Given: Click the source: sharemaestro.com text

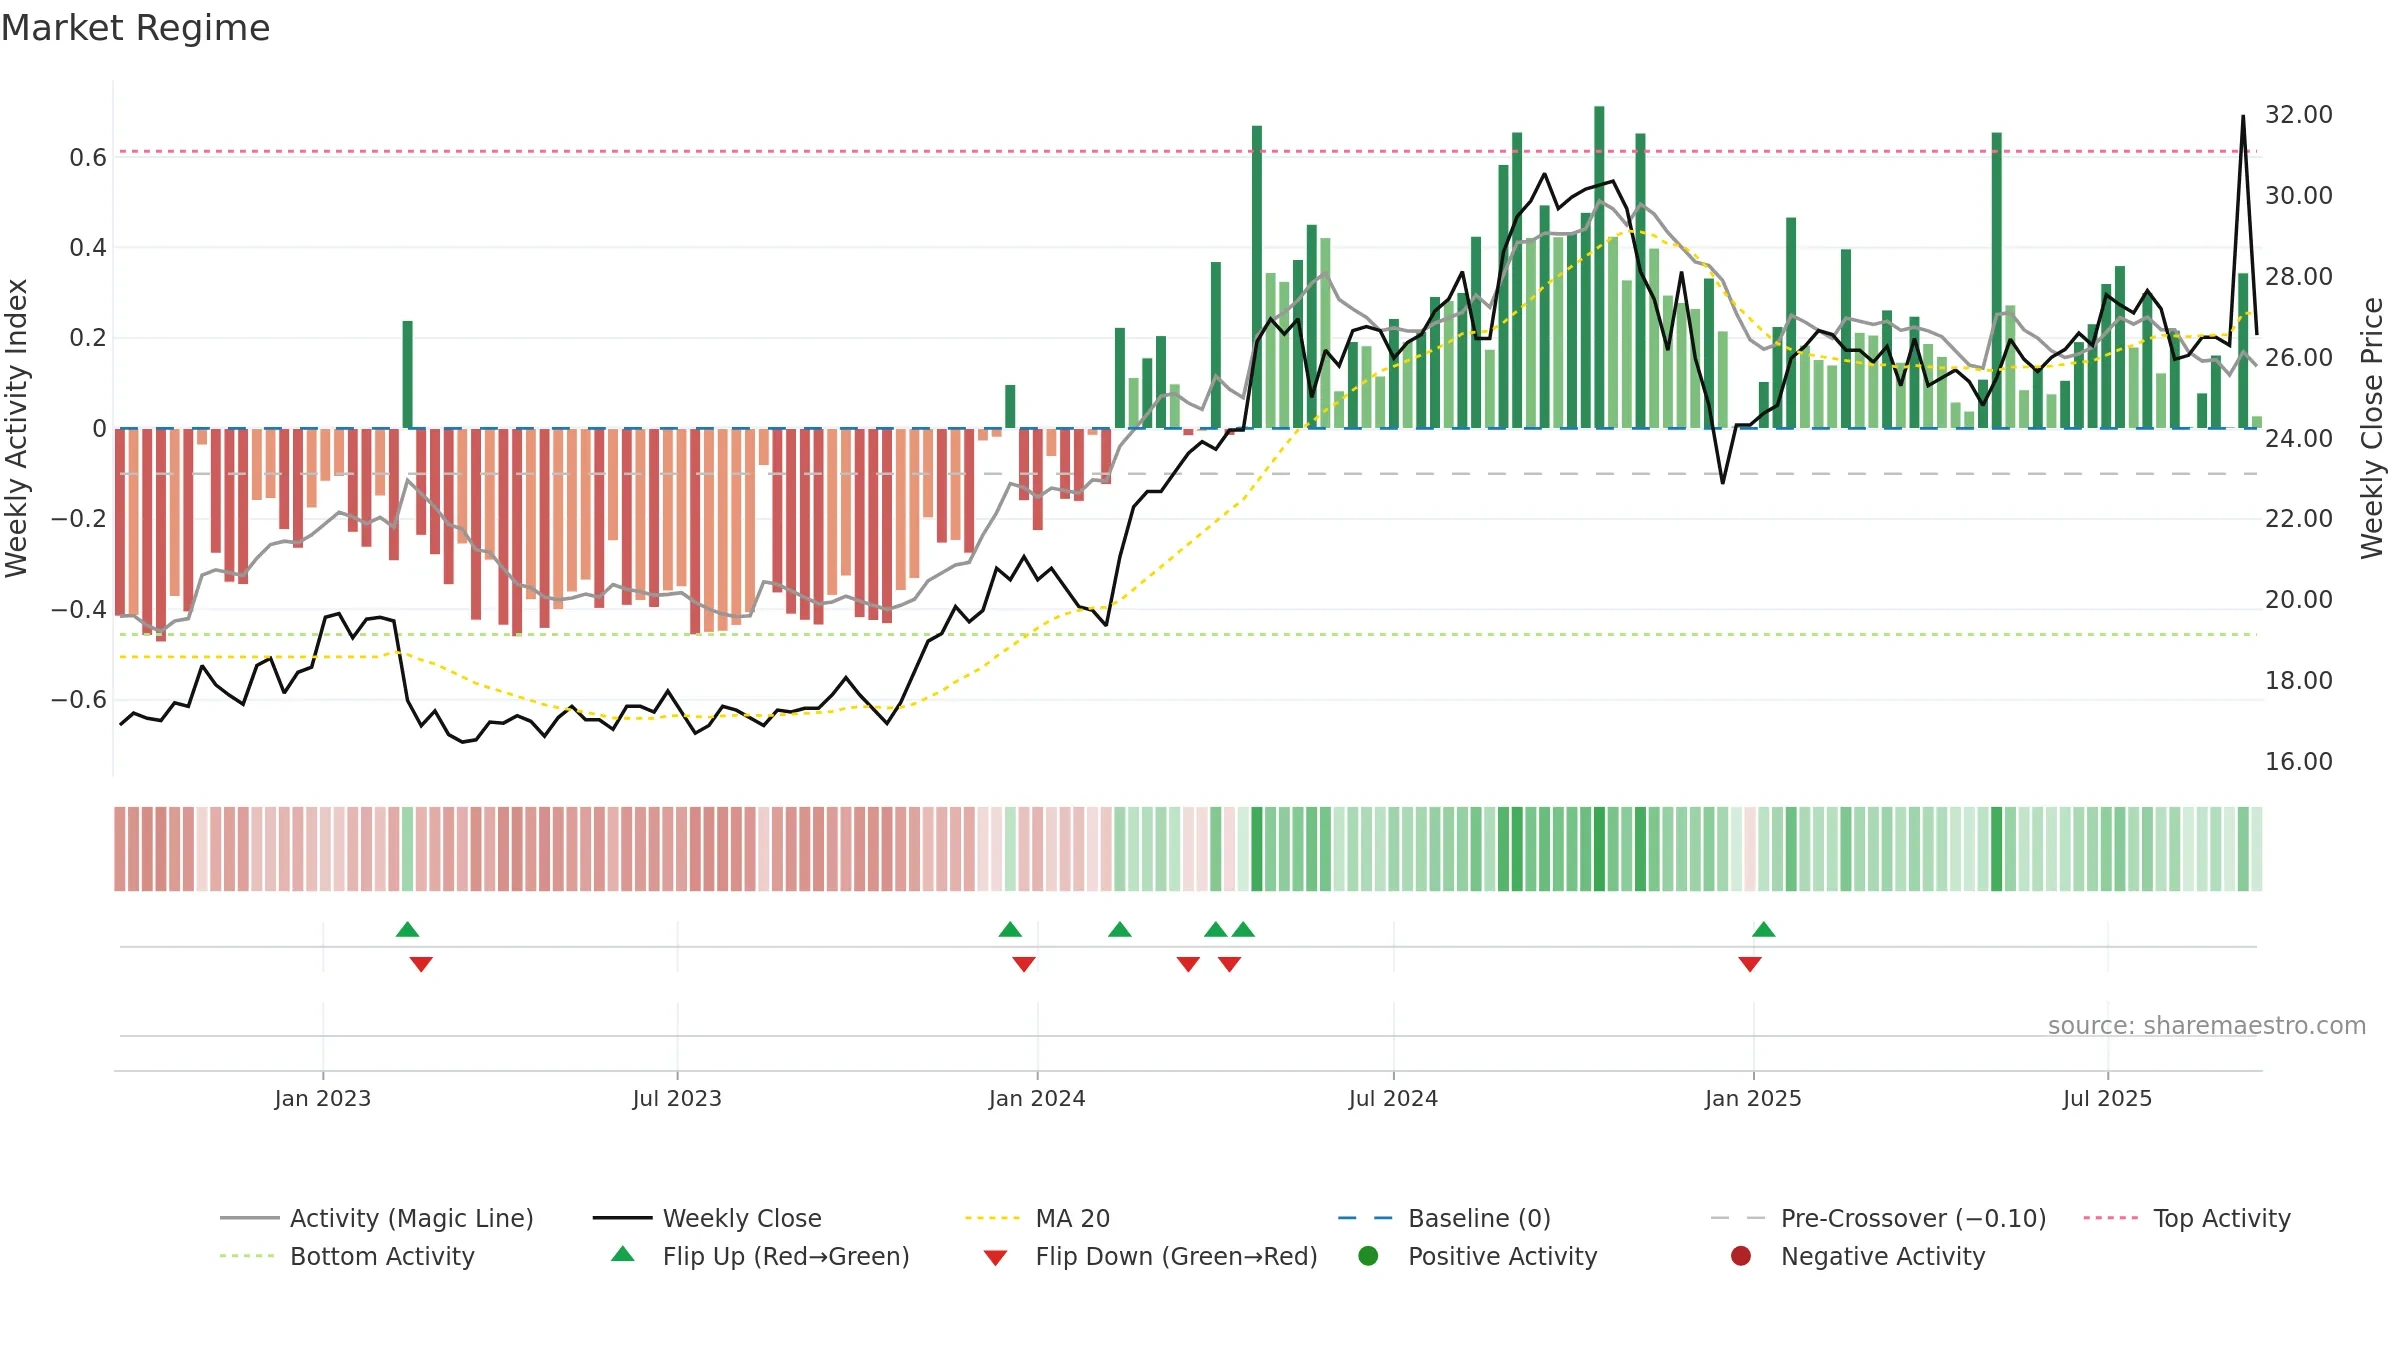Looking at the screenshot, I should [2207, 1026].
